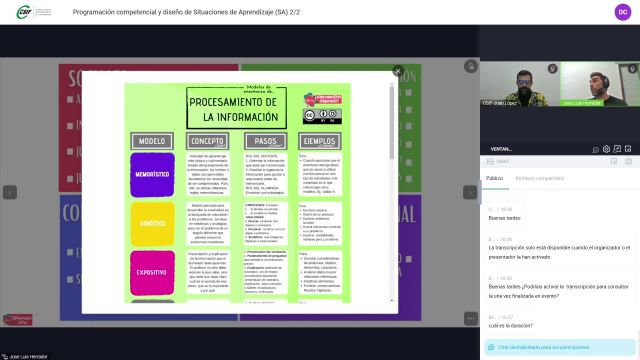Click the PROCESAMIENTO DE LA INFORMACIÓN title
The image size is (640, 360).
236,109
